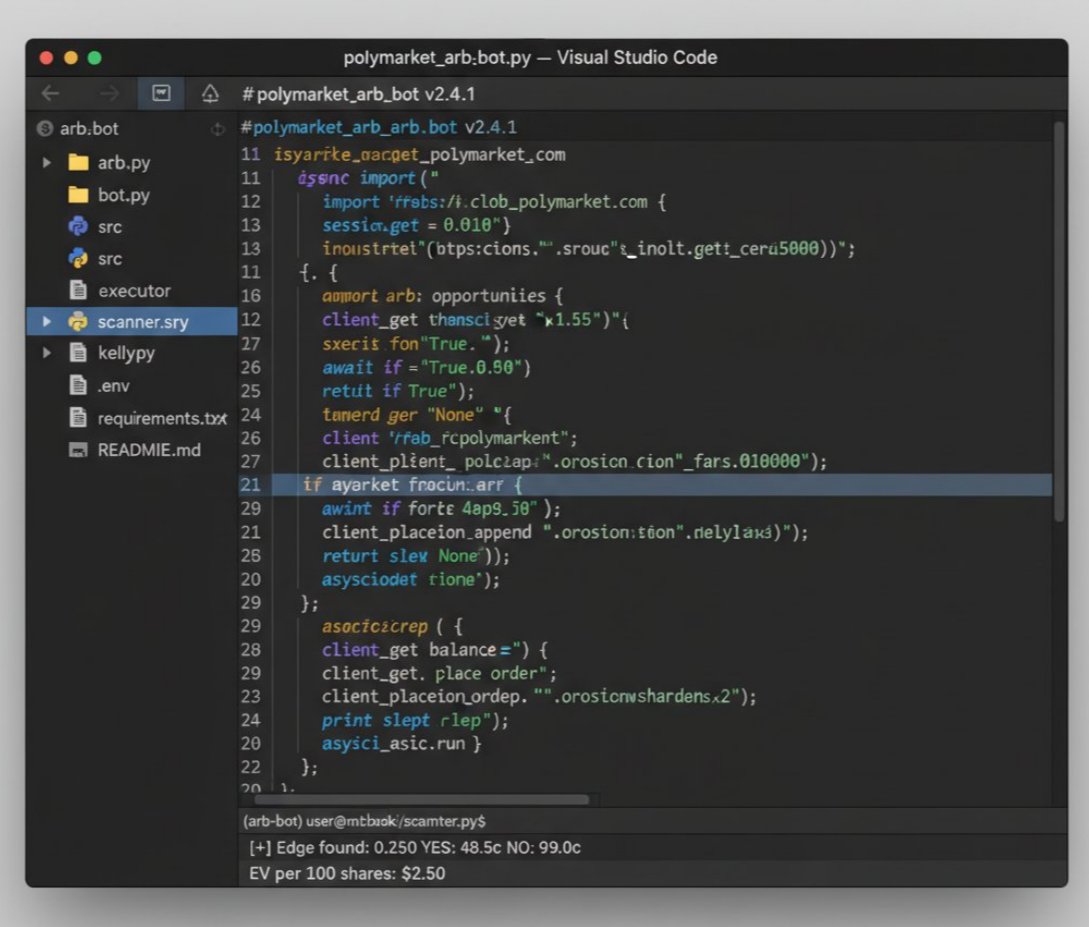The height and width of the screenshot is (927, 1089).
Task: Open the .env file
Action: click(113, 386)
